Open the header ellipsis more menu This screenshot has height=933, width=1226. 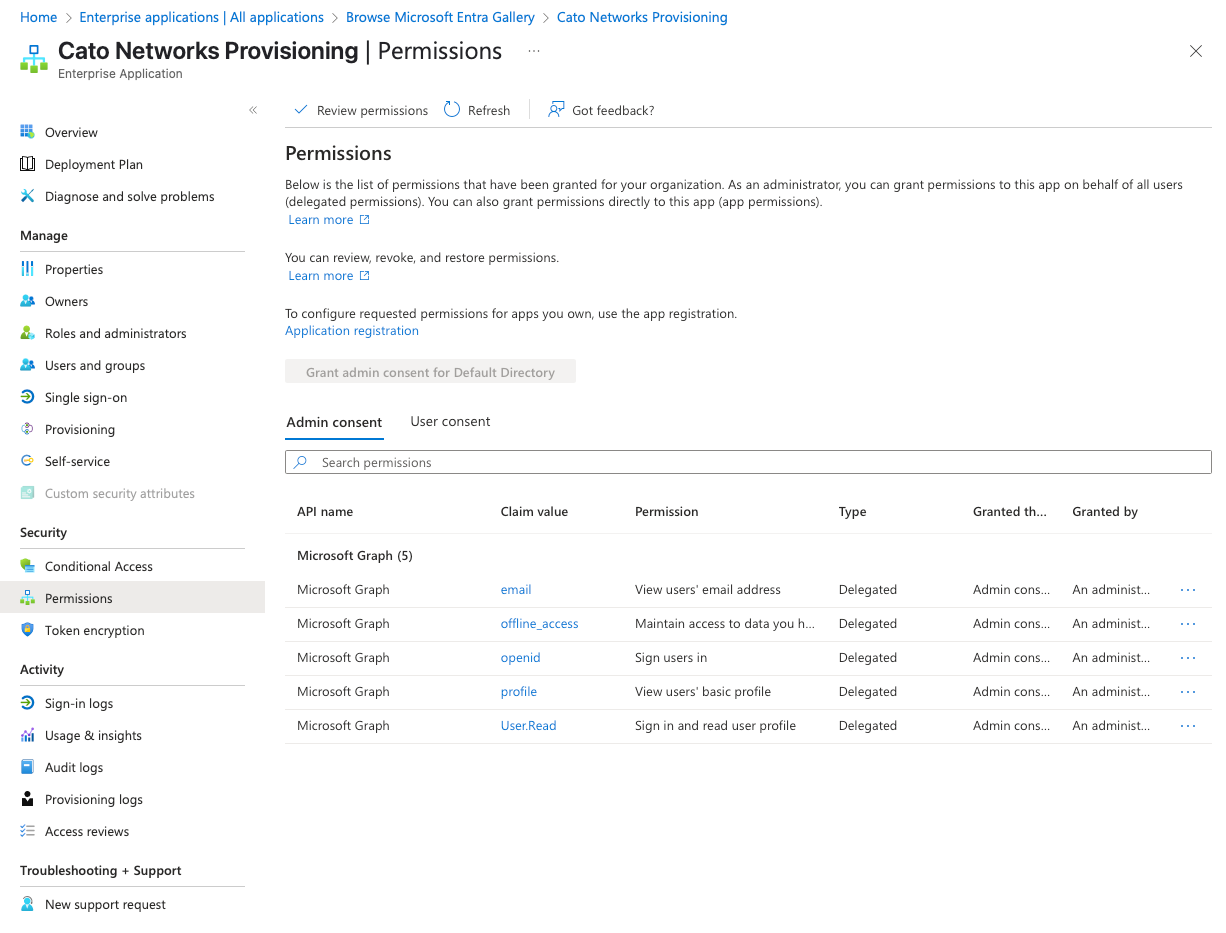(x=534, y=51)
